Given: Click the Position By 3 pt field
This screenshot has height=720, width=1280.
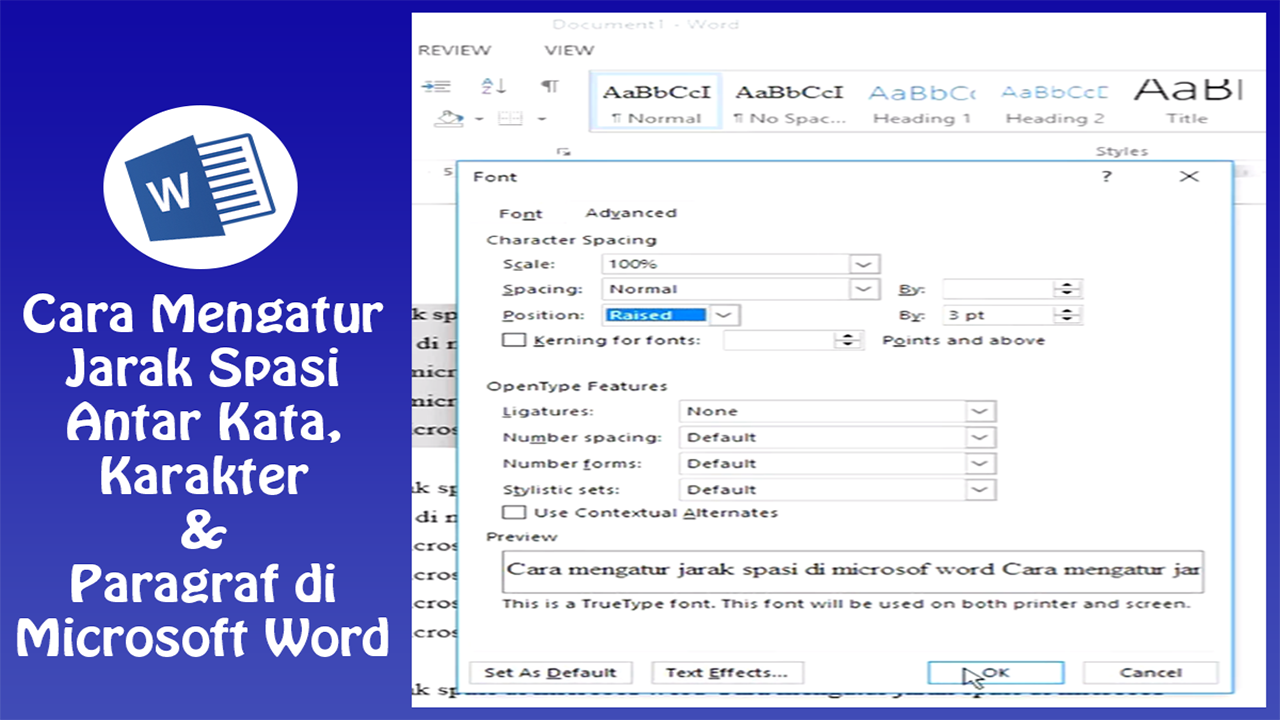Looking at the screenshot, I should tap(998, 315).
